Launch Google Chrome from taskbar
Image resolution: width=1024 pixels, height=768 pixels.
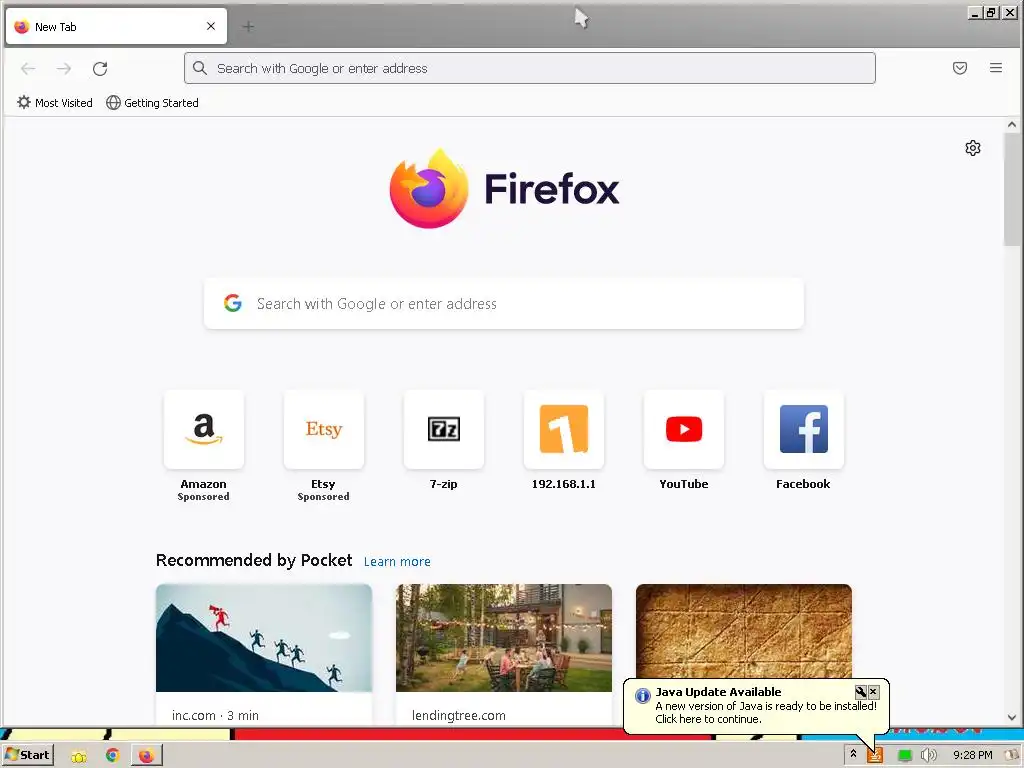(112, 755)
